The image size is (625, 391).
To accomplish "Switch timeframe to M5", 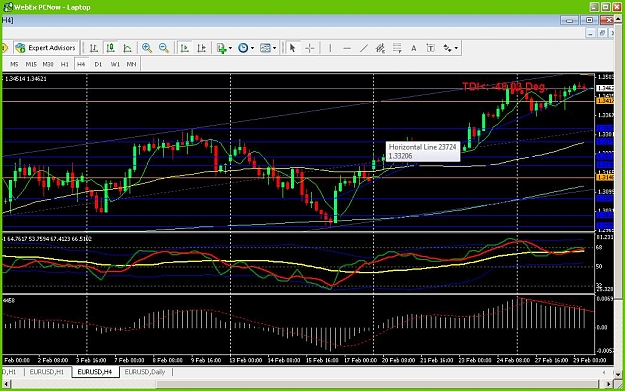I will click(14, 64).
